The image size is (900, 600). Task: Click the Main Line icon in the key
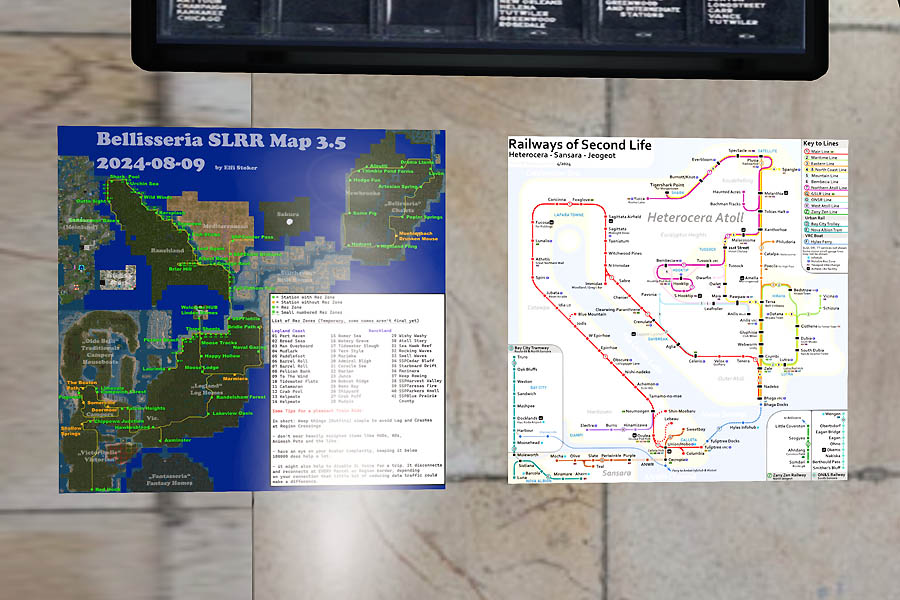pyautogui.click(x=806, y=152)
